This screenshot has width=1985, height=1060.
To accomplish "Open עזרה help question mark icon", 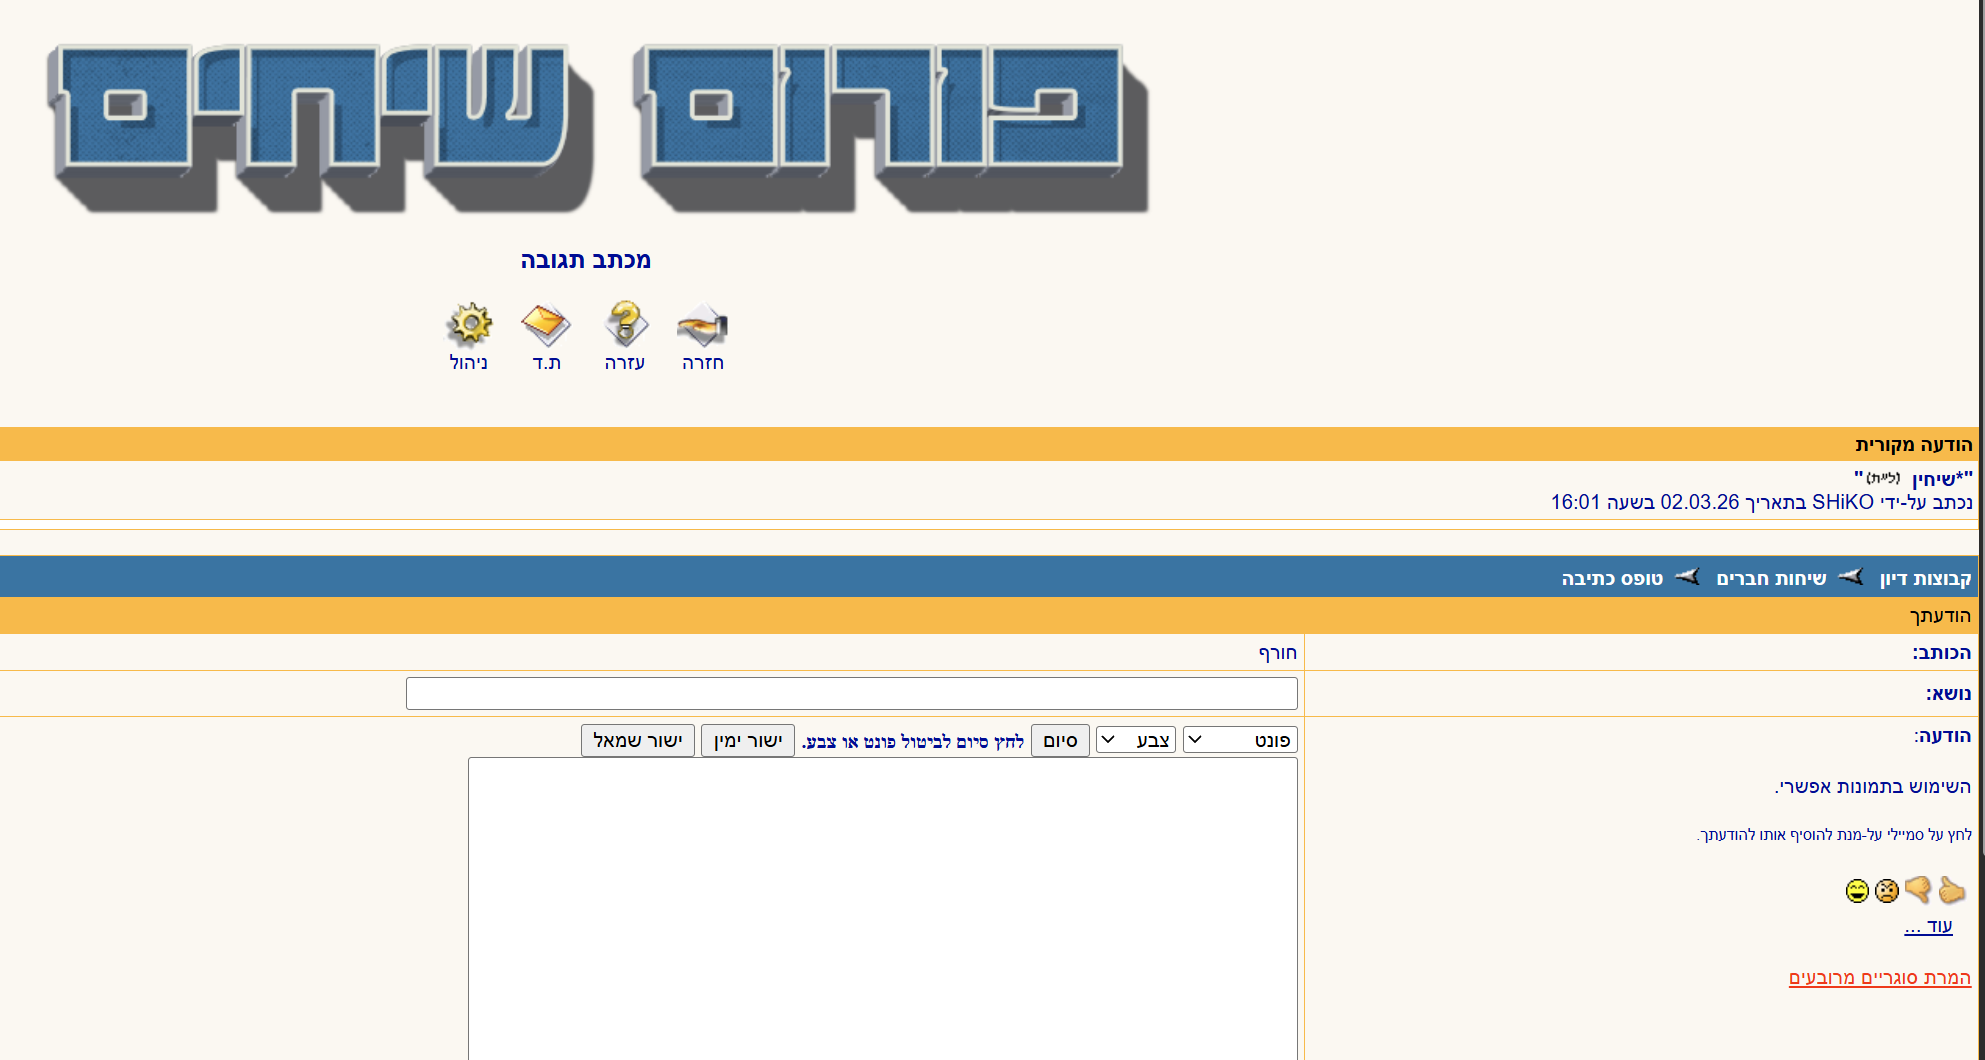I will point(625,325).
